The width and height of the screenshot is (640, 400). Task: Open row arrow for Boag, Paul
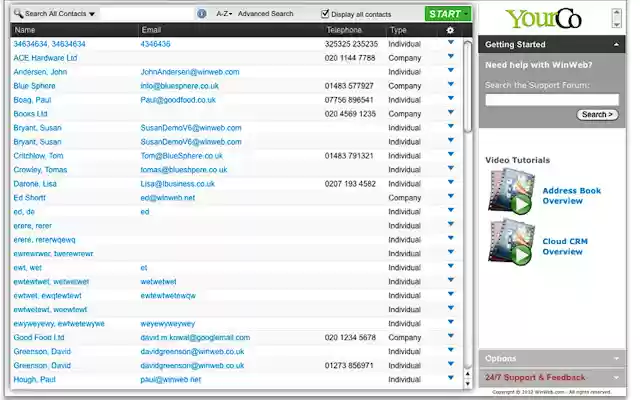451,98
